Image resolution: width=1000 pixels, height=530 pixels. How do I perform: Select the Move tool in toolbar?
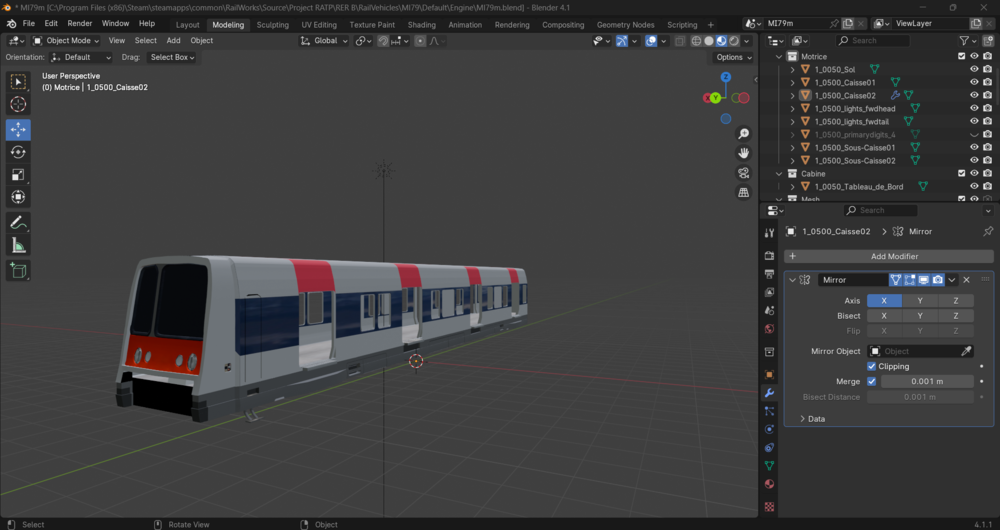(18, 129)
